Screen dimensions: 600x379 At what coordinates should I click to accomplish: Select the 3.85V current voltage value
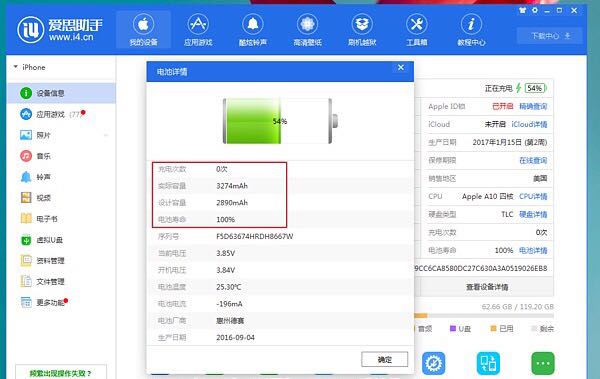click(x=225, y=253)
